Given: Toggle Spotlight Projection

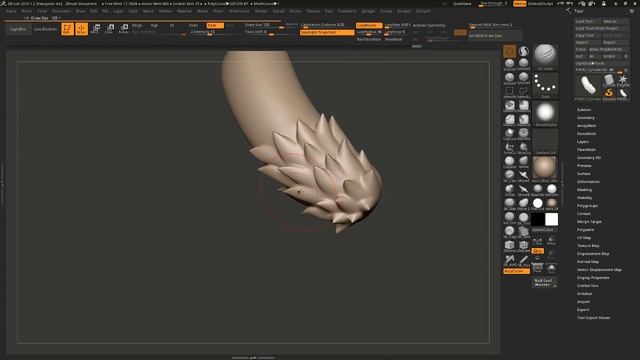Looking at the screenshot, I should 327,32.
